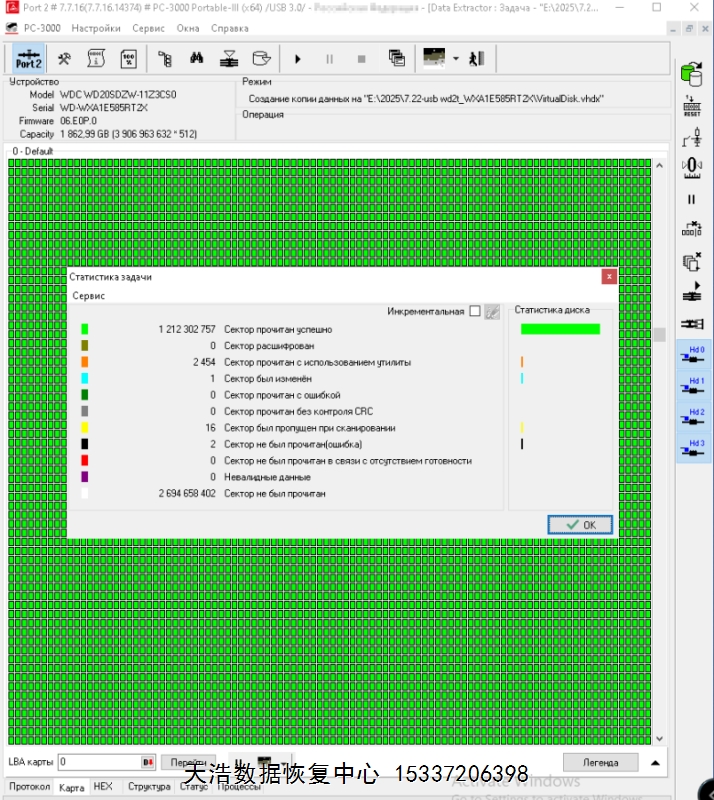Open the wrench and hammer tools icon
The height and width of the screenshot is (800, 714).
(x=63, y=58)
